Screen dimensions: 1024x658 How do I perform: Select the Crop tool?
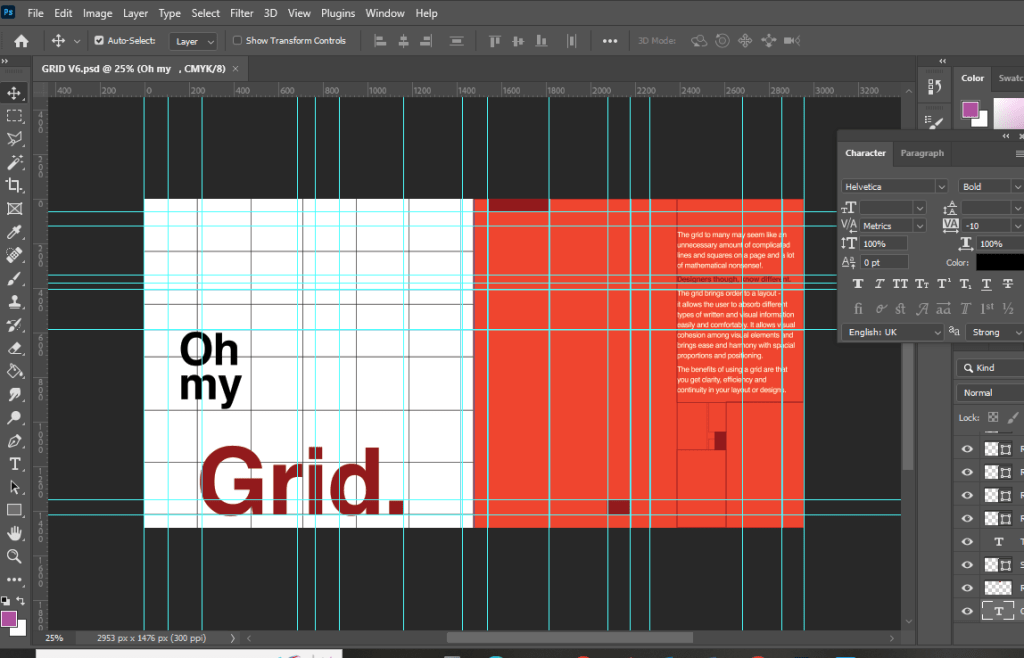14,185
